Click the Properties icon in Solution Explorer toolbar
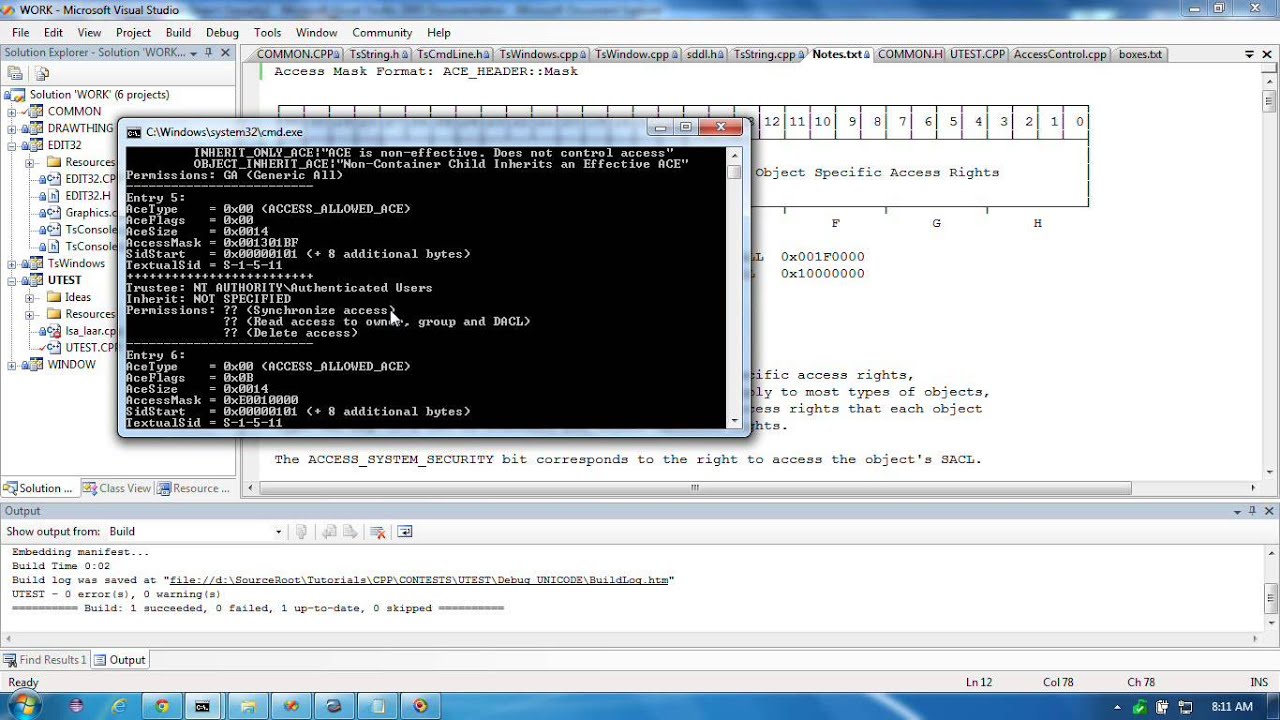 click(x=15, y=73)
